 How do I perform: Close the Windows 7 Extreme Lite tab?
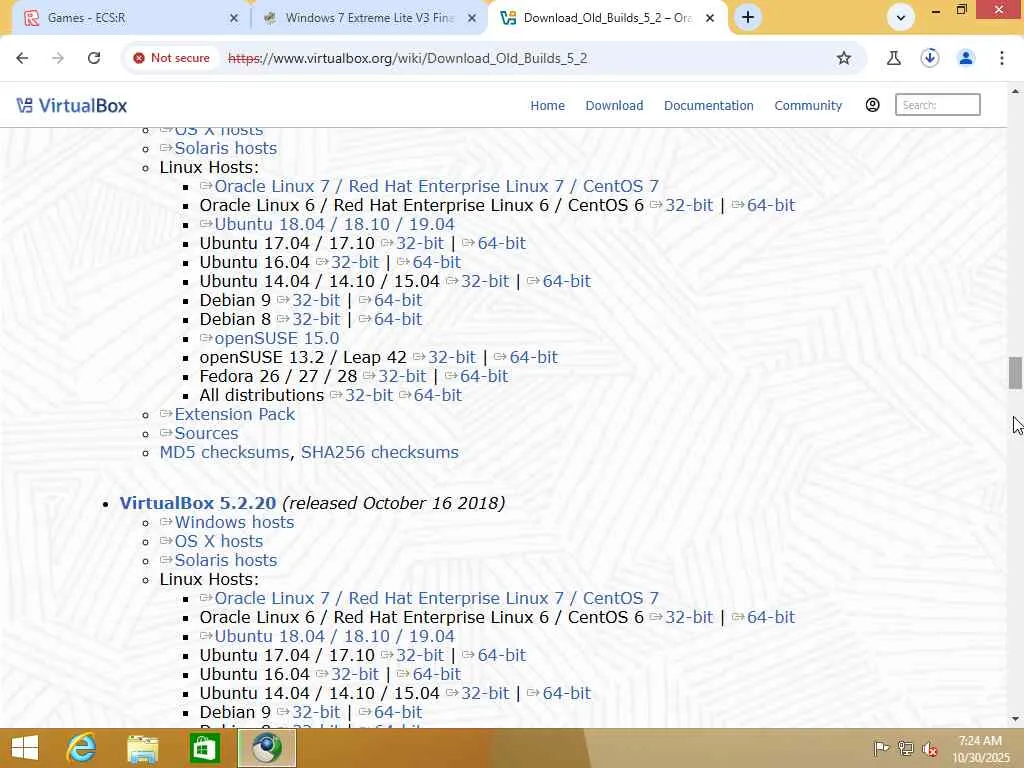coord(472,18)
